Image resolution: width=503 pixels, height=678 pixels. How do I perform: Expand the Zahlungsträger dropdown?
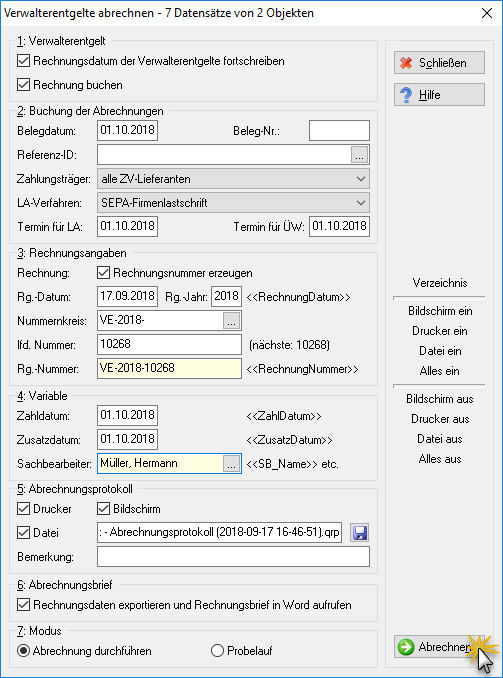(x=234, y=179)
